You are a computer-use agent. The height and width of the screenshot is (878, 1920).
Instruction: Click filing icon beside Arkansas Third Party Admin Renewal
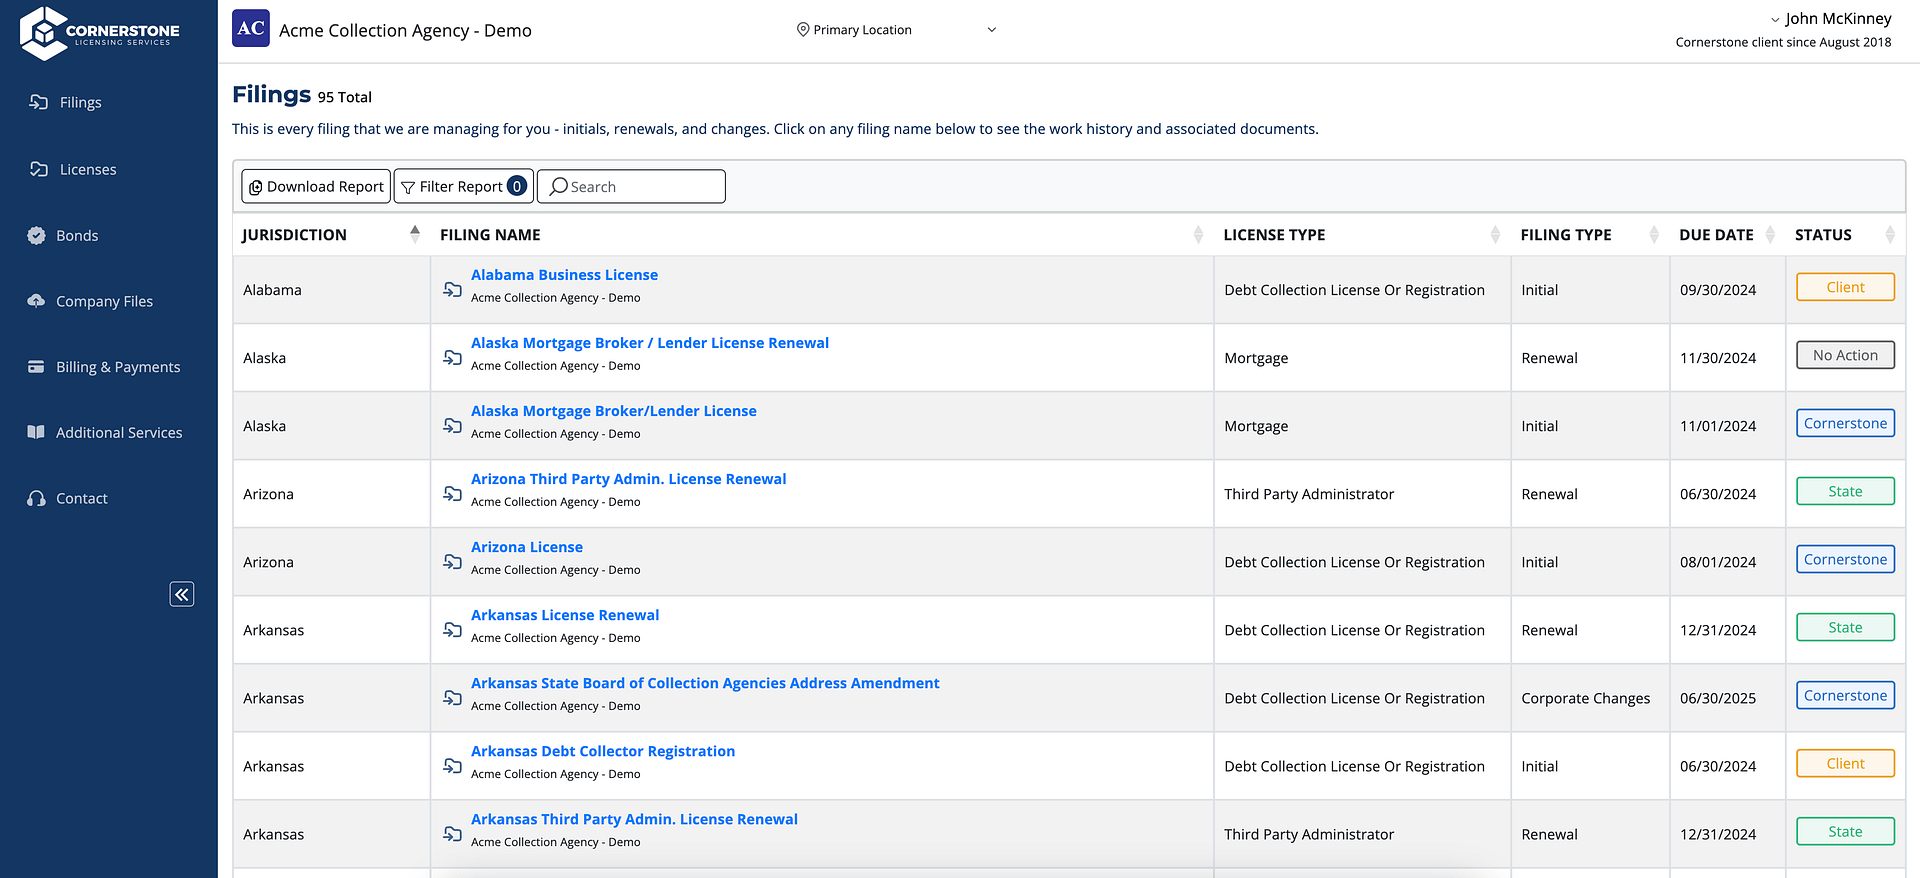point(452,833)
